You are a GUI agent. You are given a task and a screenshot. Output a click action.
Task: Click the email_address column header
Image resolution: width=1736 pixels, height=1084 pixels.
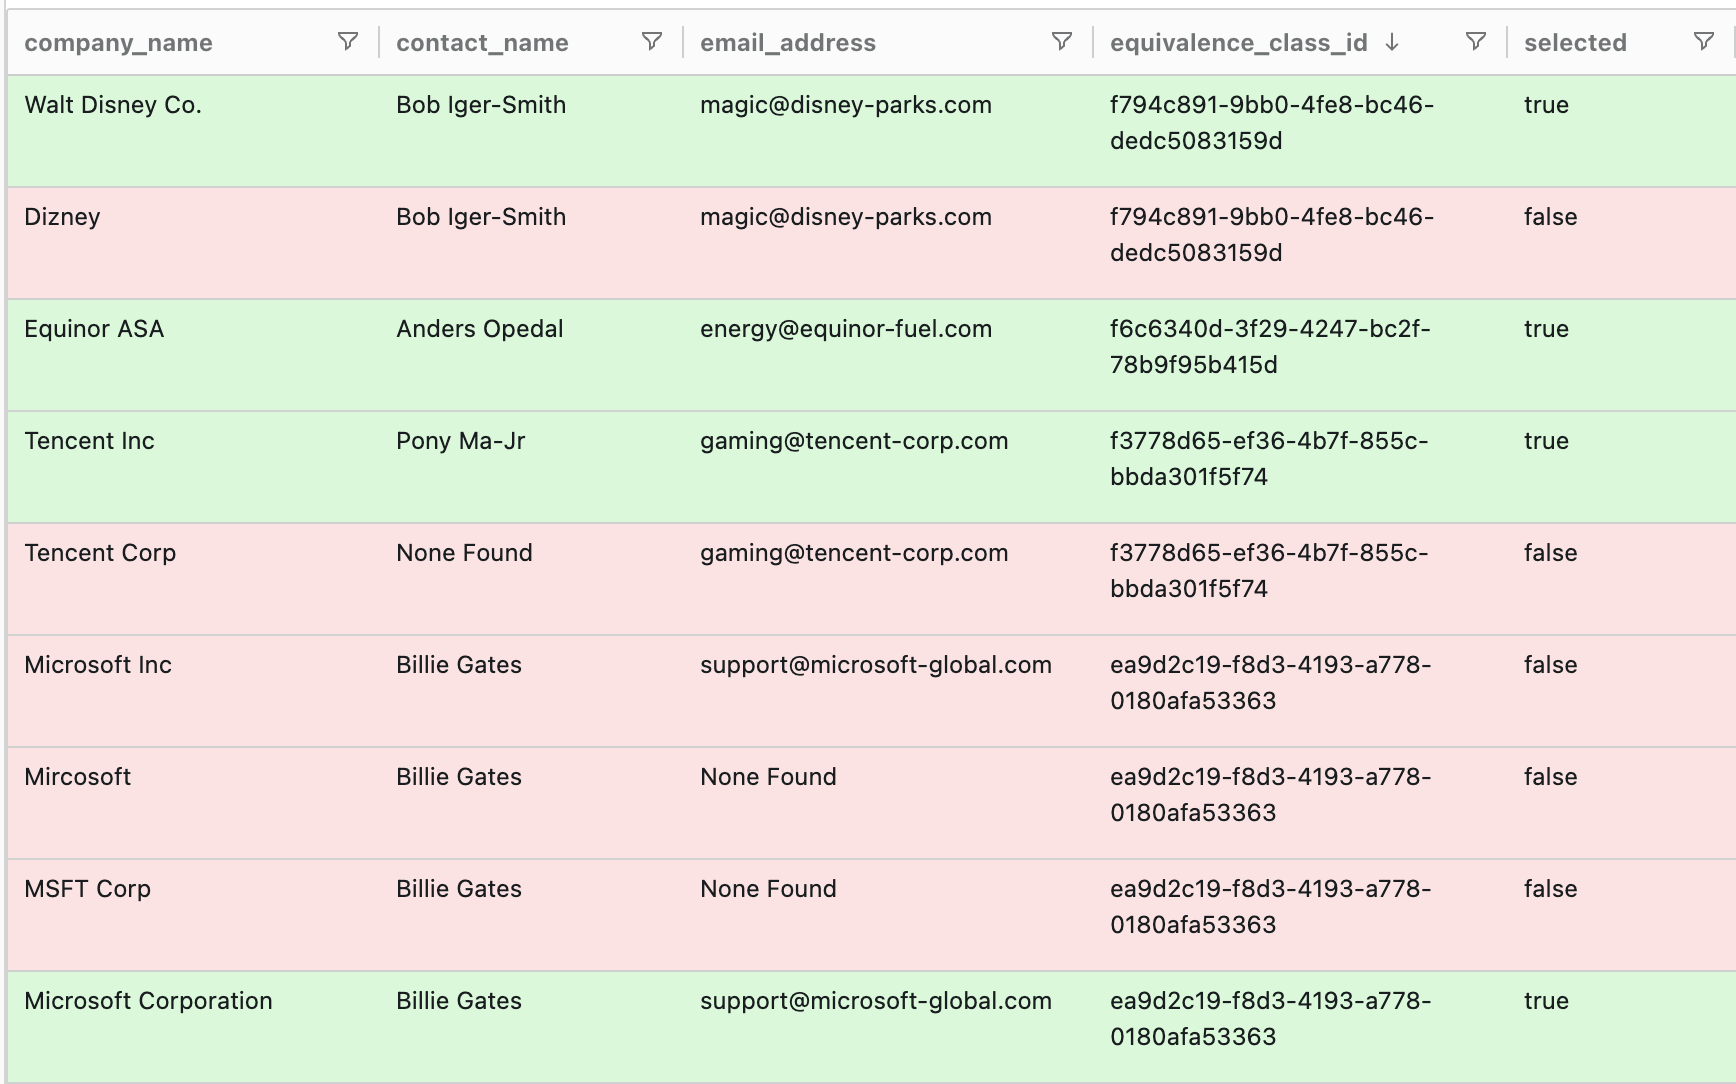(787, 42)
